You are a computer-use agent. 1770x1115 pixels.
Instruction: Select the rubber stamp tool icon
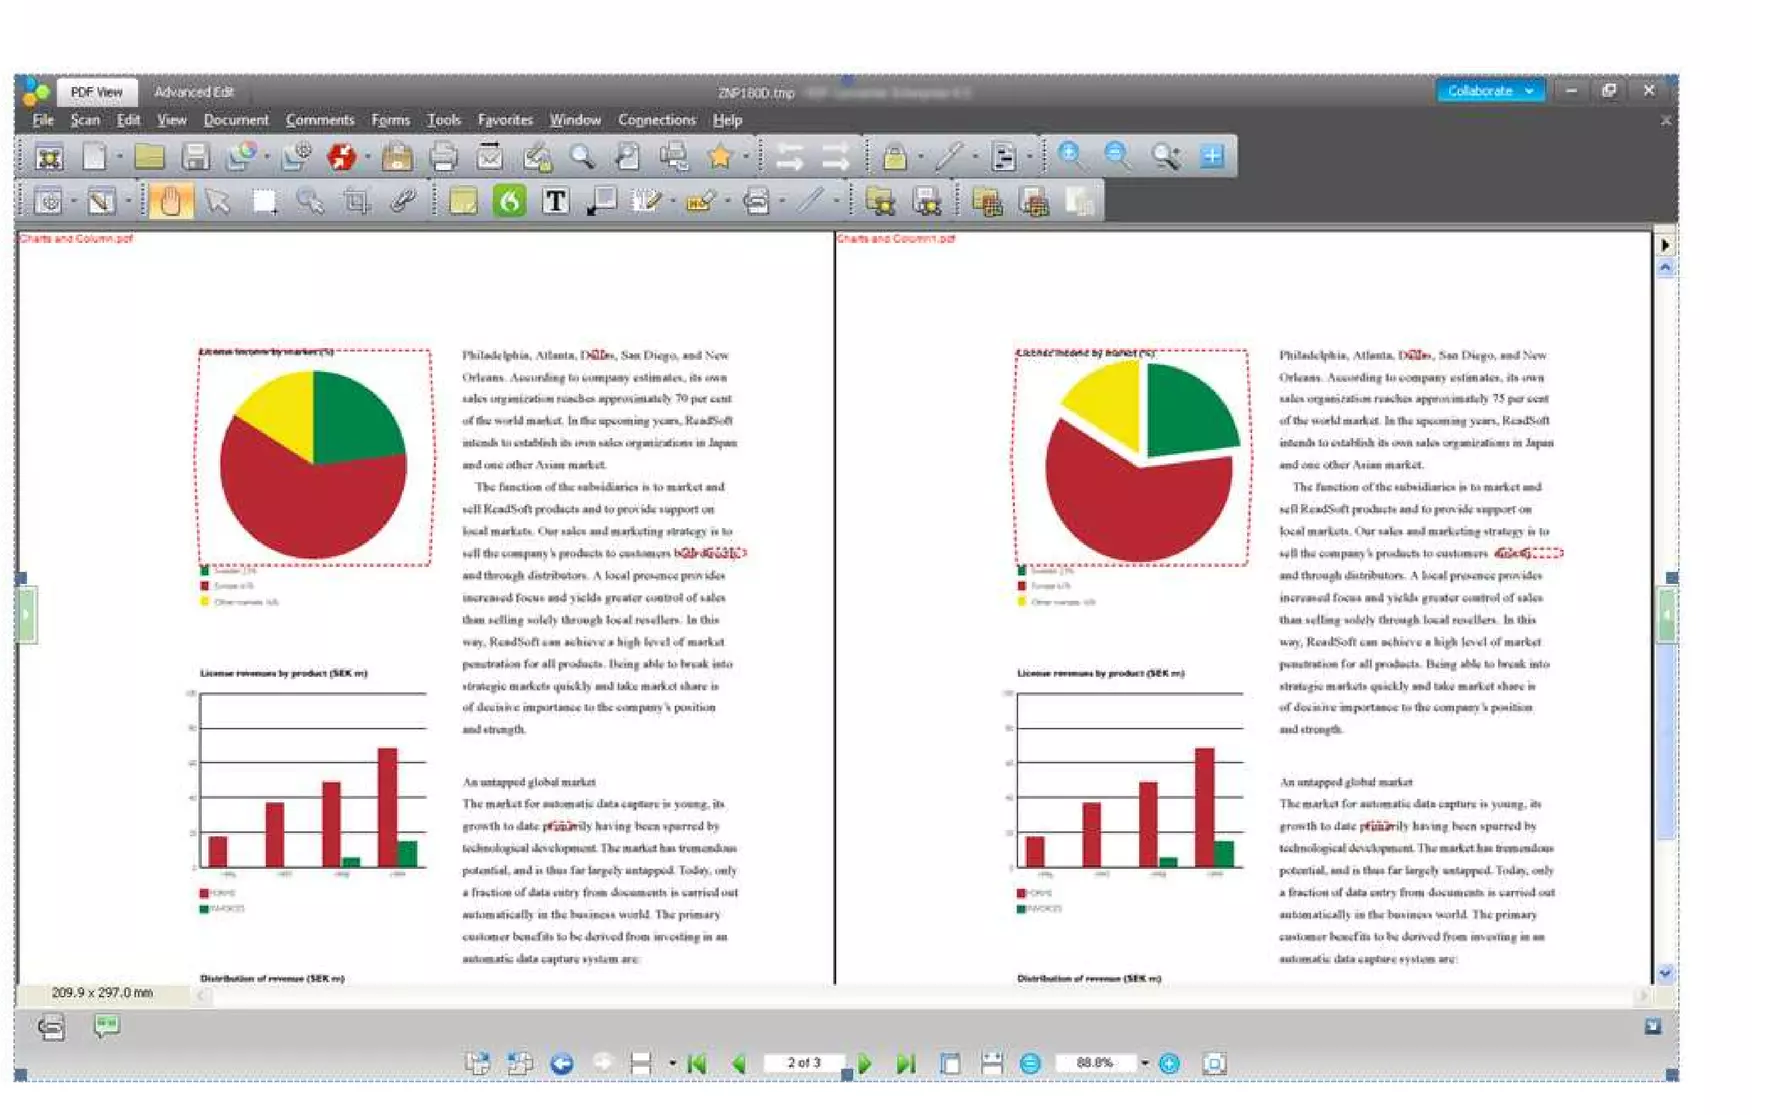[700, 201]
